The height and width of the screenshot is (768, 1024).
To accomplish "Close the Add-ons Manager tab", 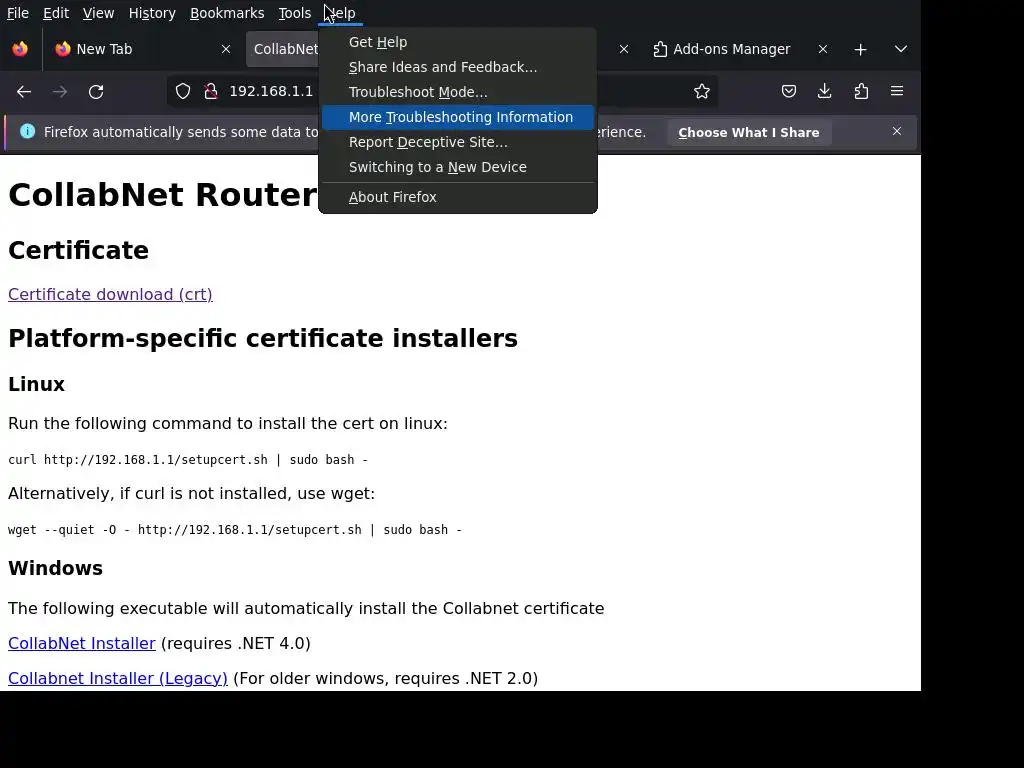I will [823, 49].
